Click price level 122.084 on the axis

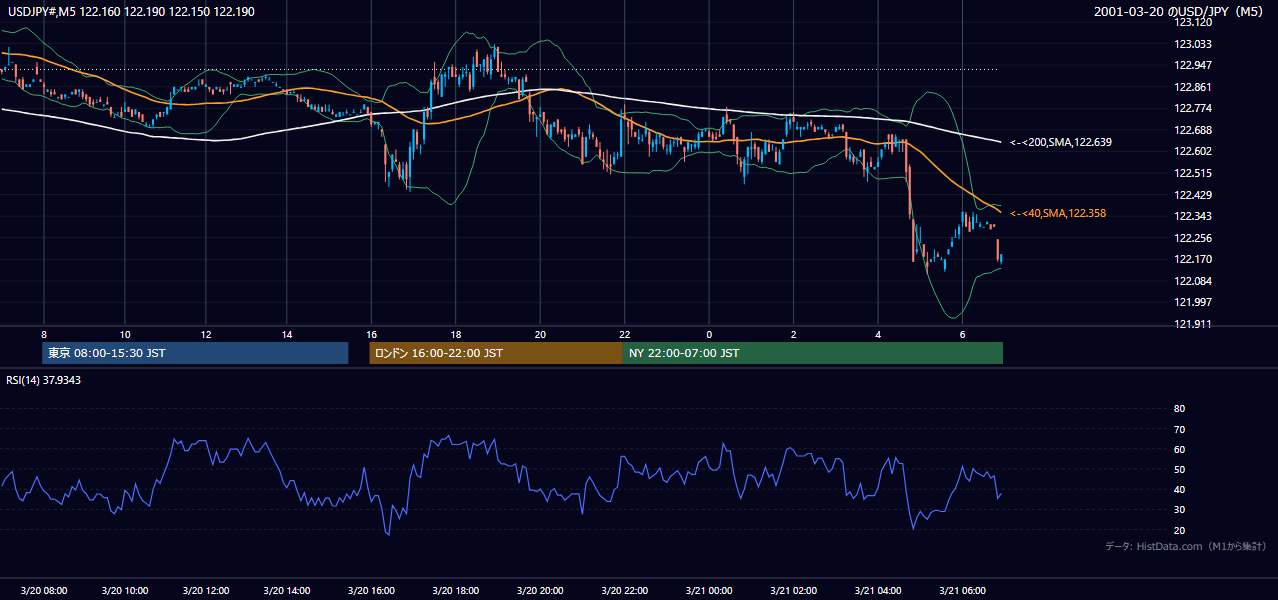1193,281
